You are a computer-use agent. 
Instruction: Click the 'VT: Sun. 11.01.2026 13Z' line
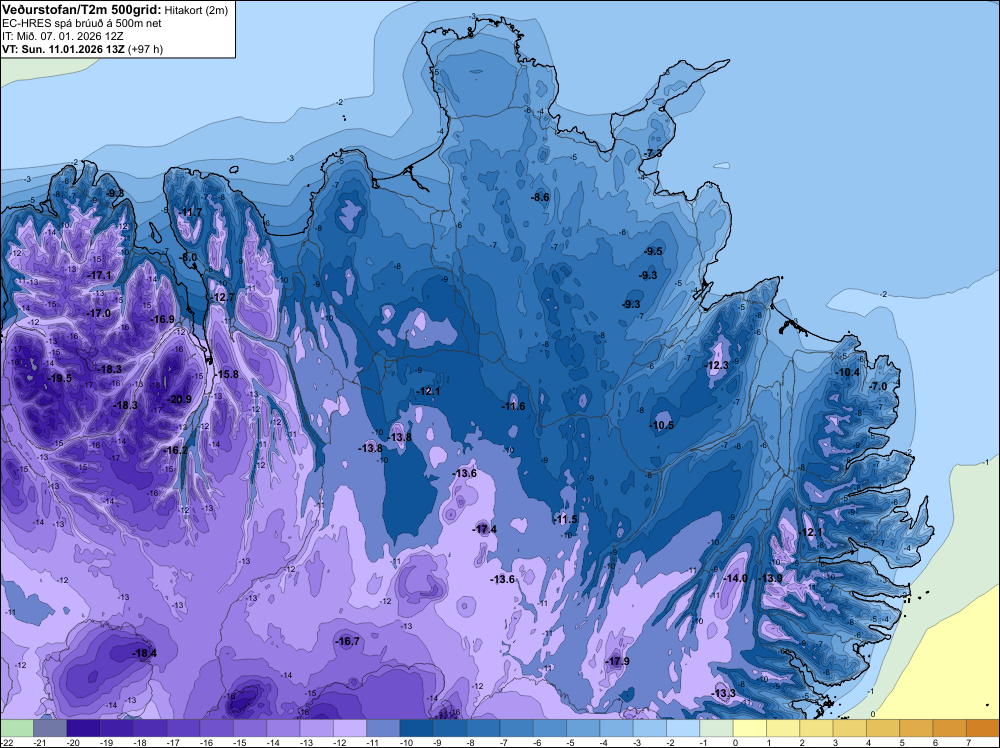(64, 49)
